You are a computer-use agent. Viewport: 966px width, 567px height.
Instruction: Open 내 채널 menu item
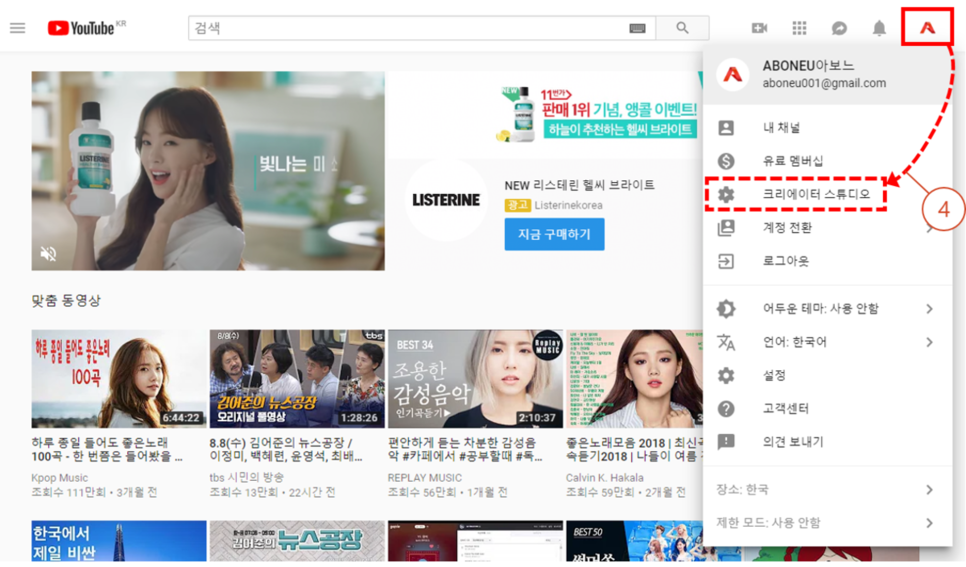click(x=827, y=128)
